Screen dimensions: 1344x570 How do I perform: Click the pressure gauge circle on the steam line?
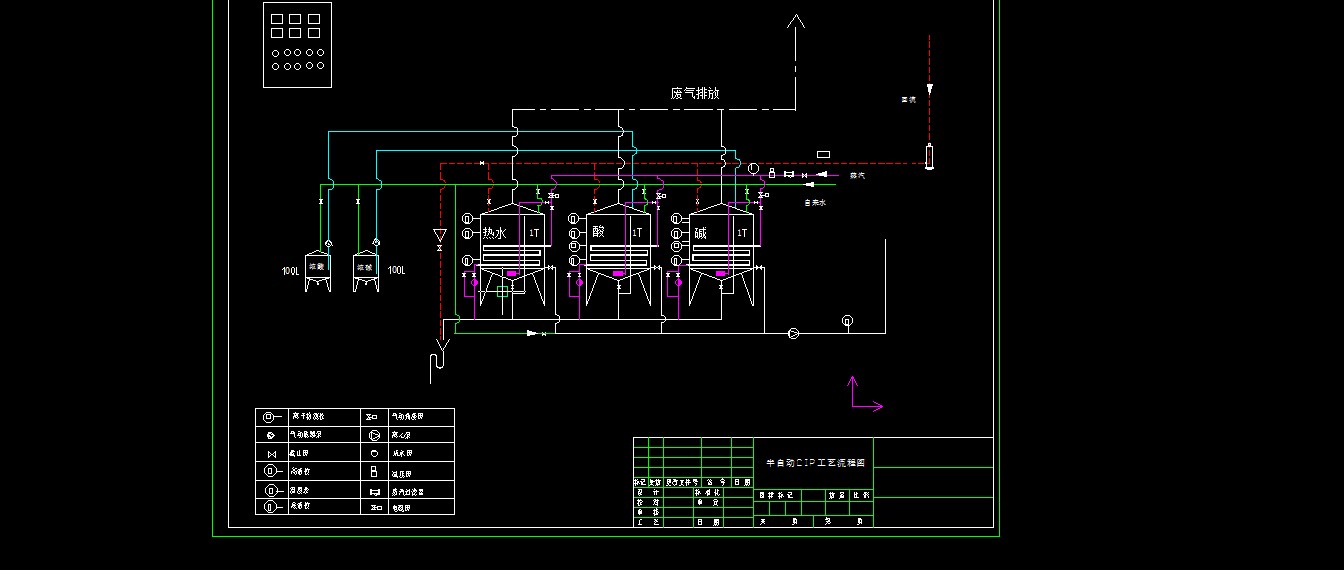click(753, 168)
